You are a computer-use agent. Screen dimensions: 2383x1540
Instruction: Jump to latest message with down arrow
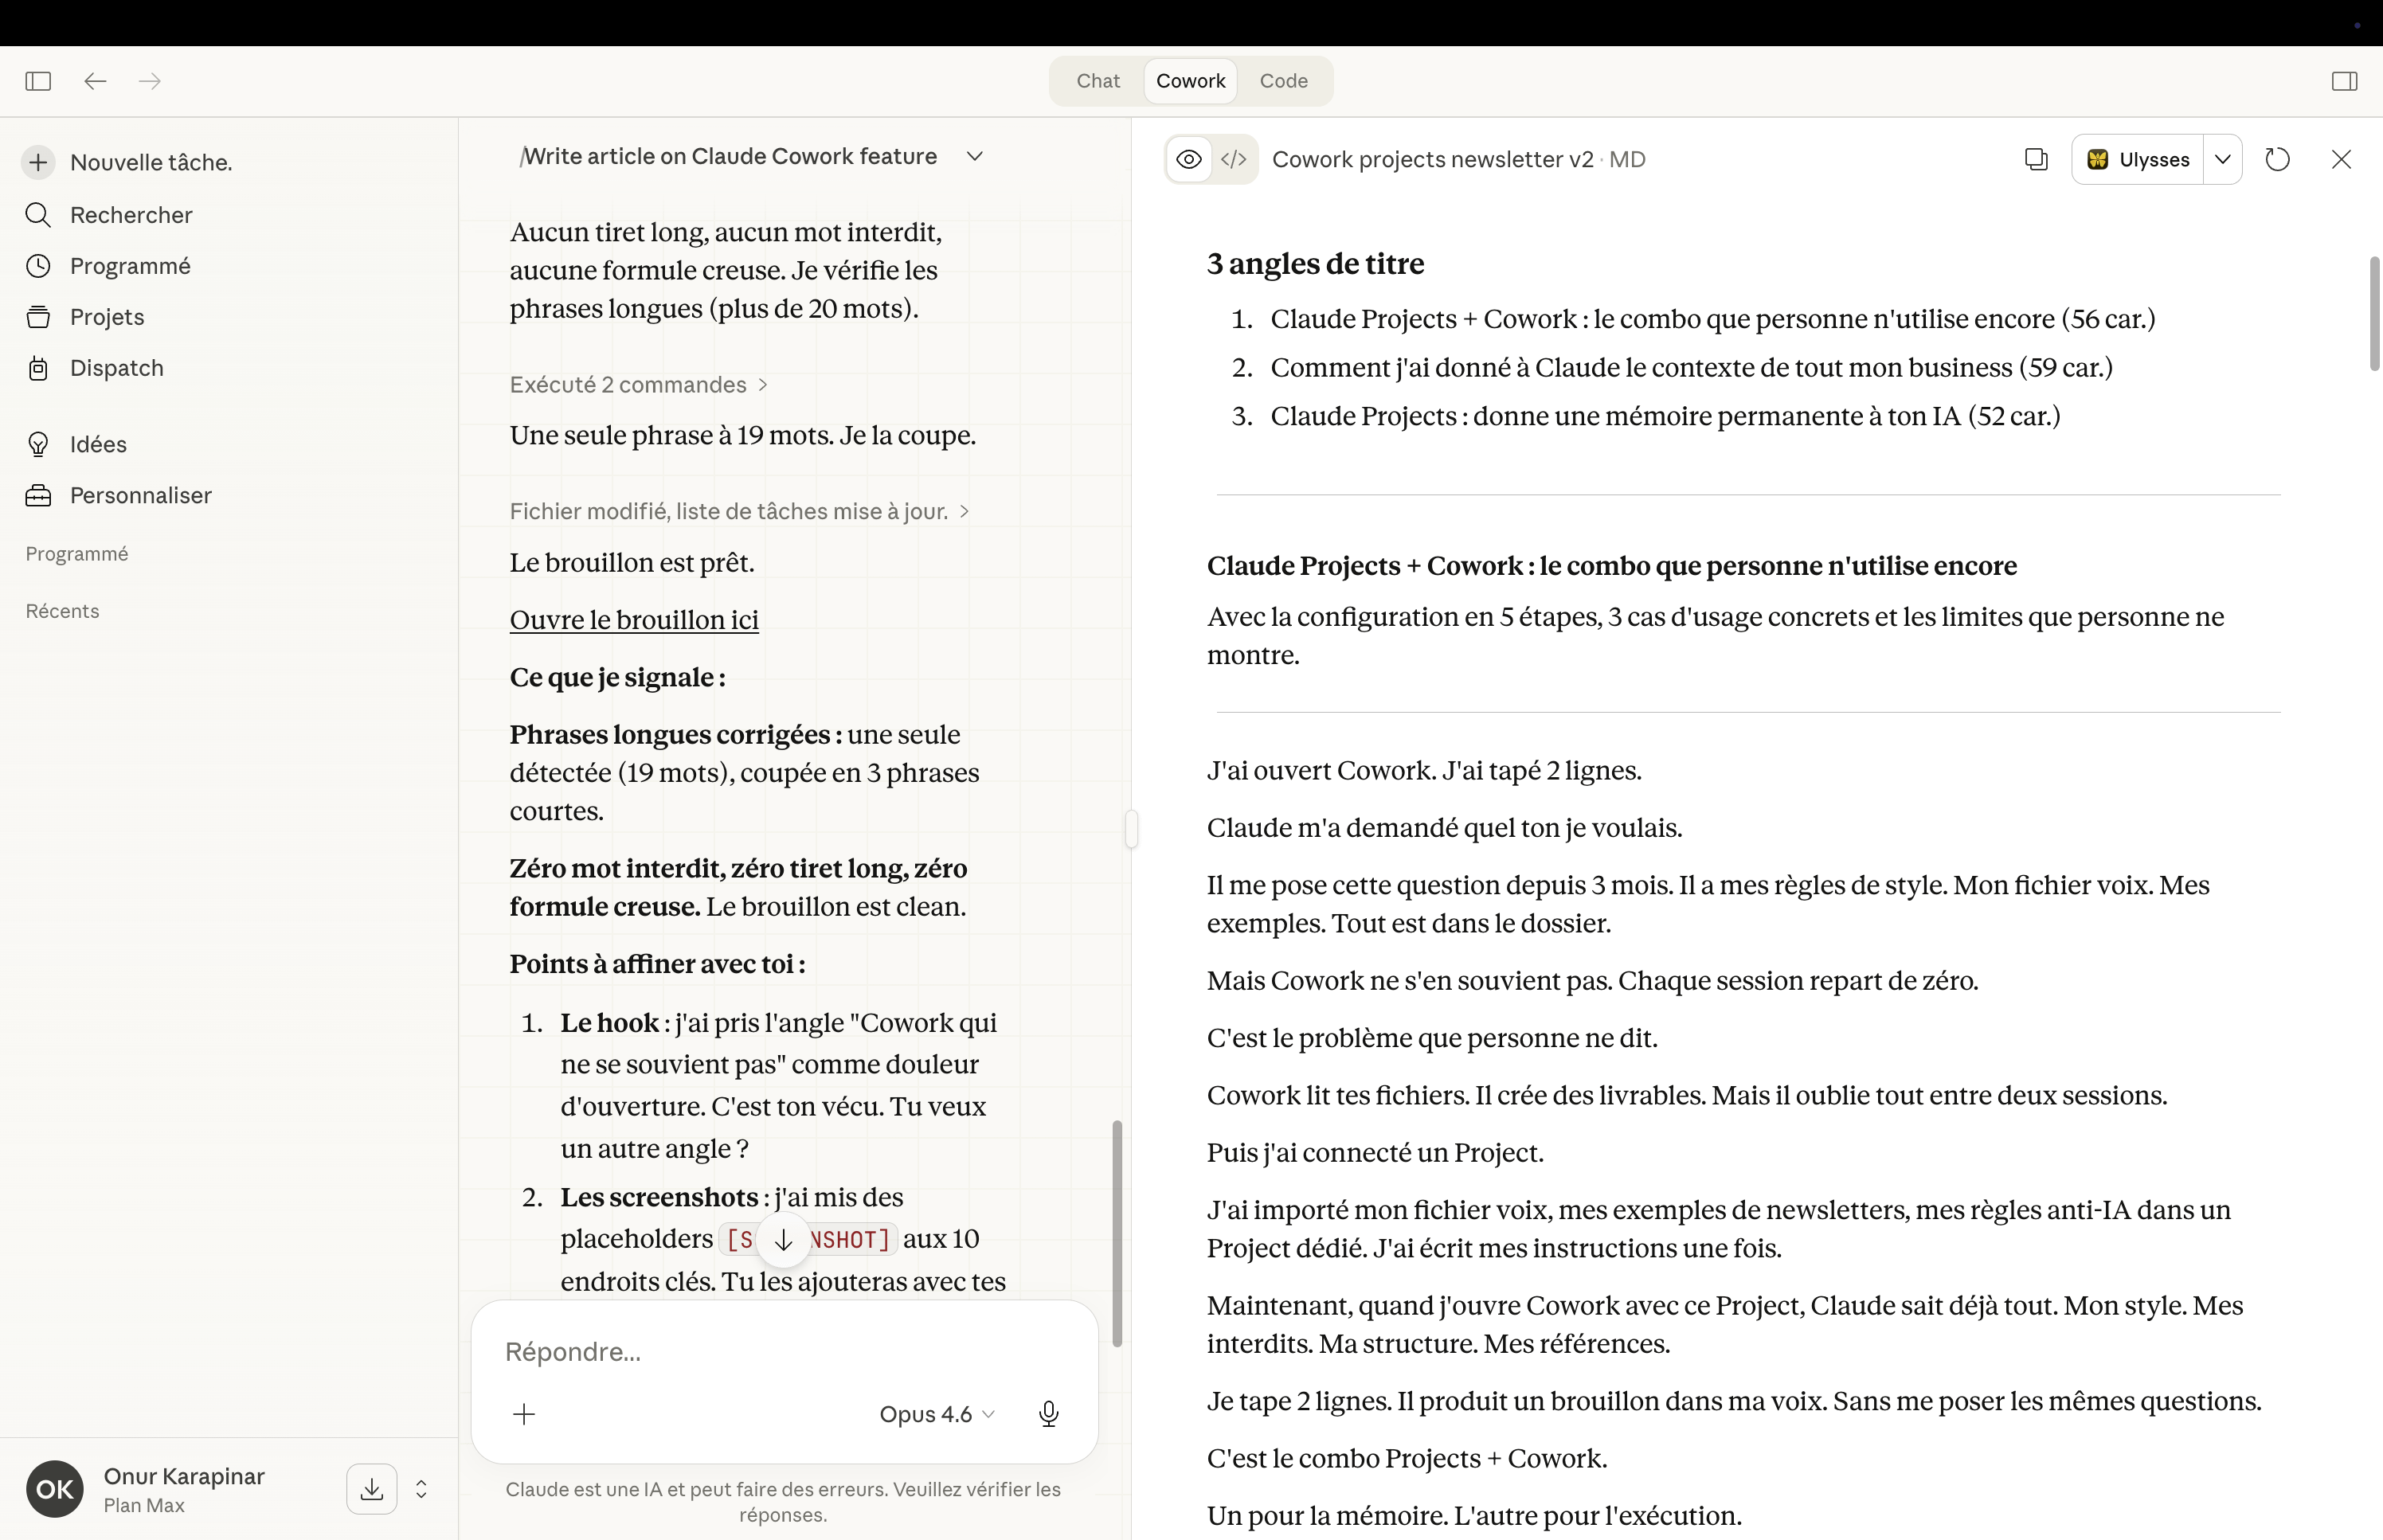(783, 1241)
